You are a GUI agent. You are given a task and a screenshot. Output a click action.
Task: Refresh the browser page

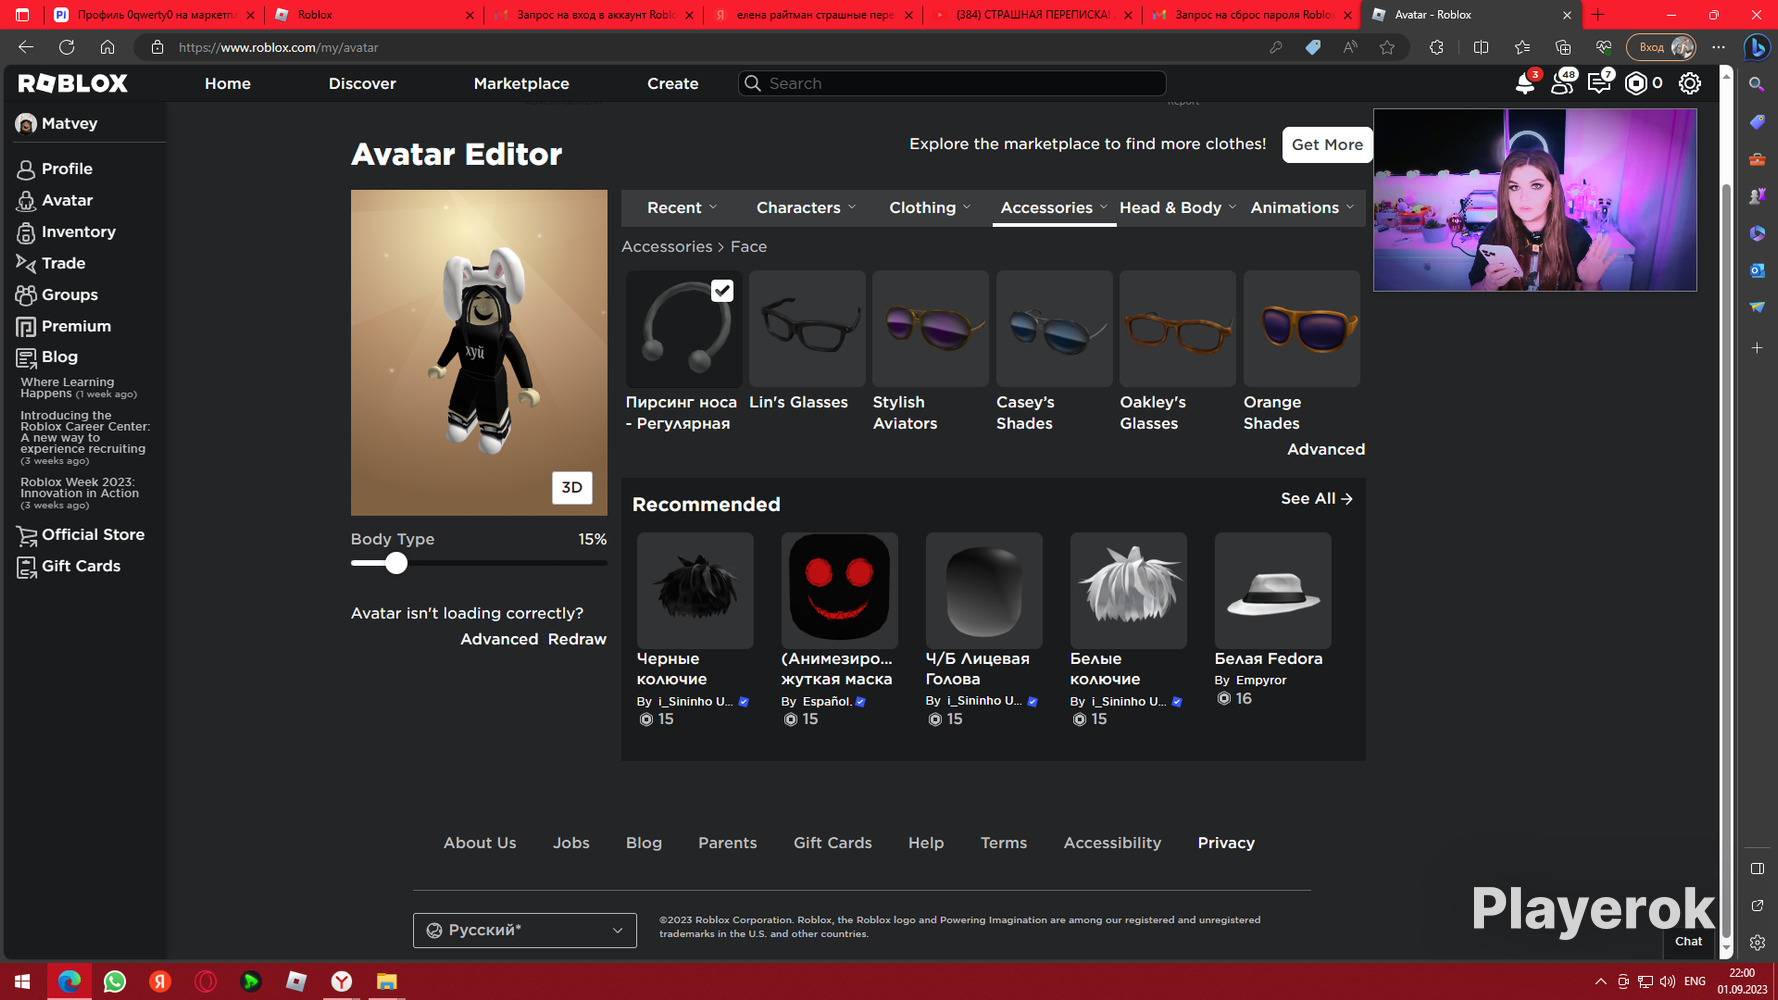tap(67, 48)
